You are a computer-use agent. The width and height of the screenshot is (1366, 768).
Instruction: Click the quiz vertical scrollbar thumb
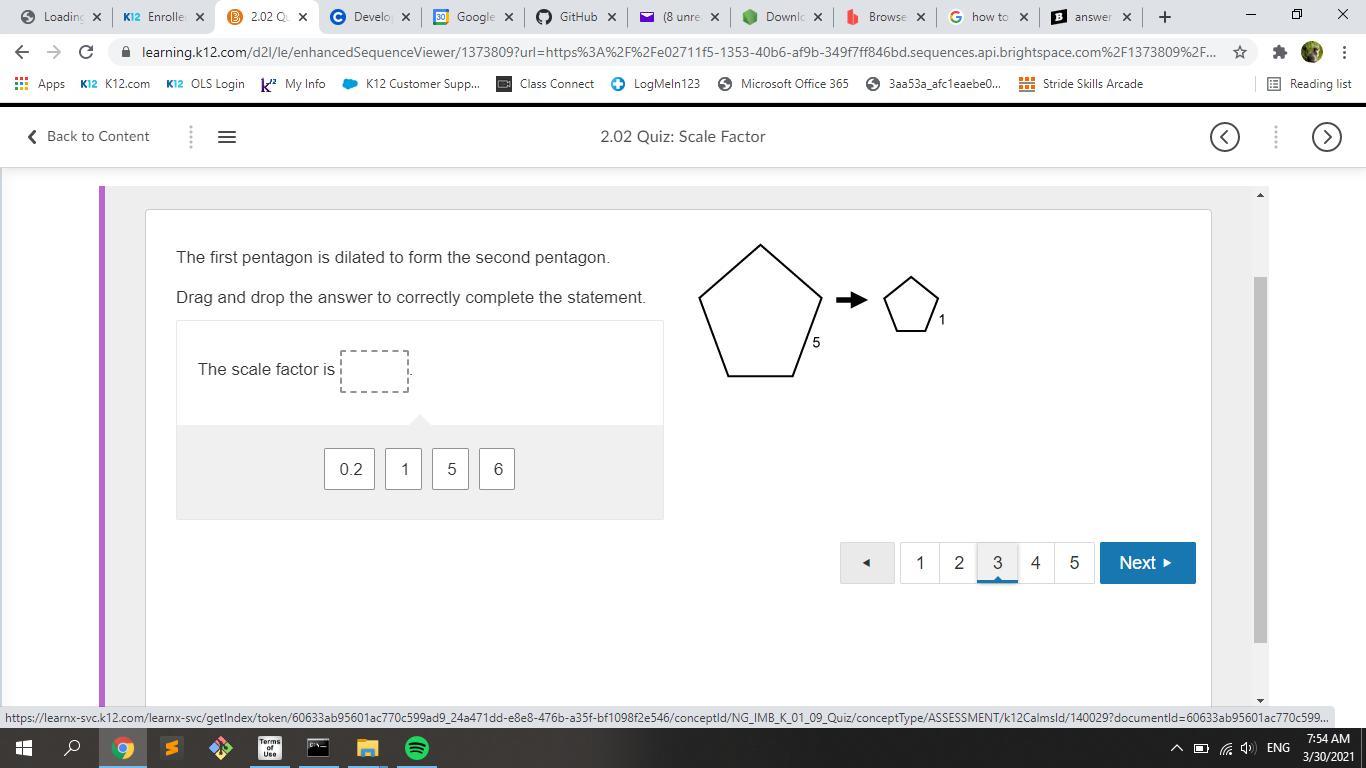[1260, 460]
